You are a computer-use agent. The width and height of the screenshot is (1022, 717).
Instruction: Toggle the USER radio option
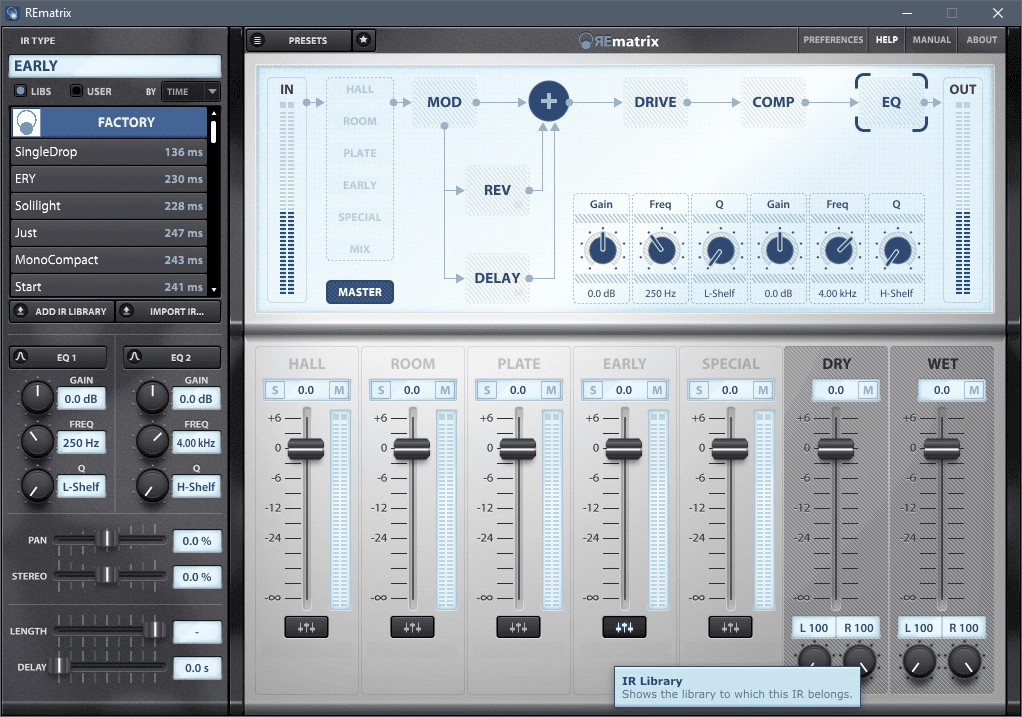pyautogui.click(x=76, y=91)
